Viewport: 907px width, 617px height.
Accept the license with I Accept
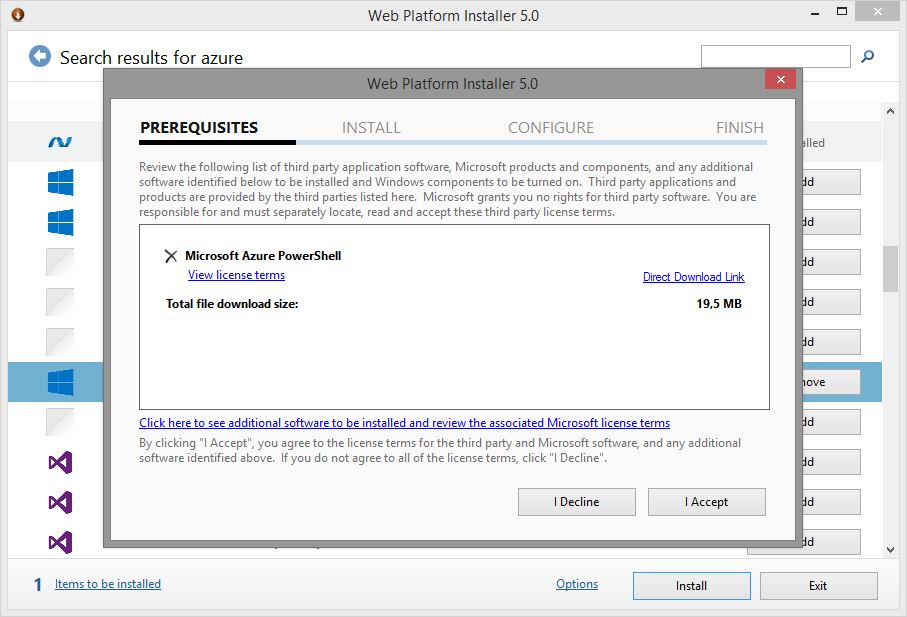706,502
